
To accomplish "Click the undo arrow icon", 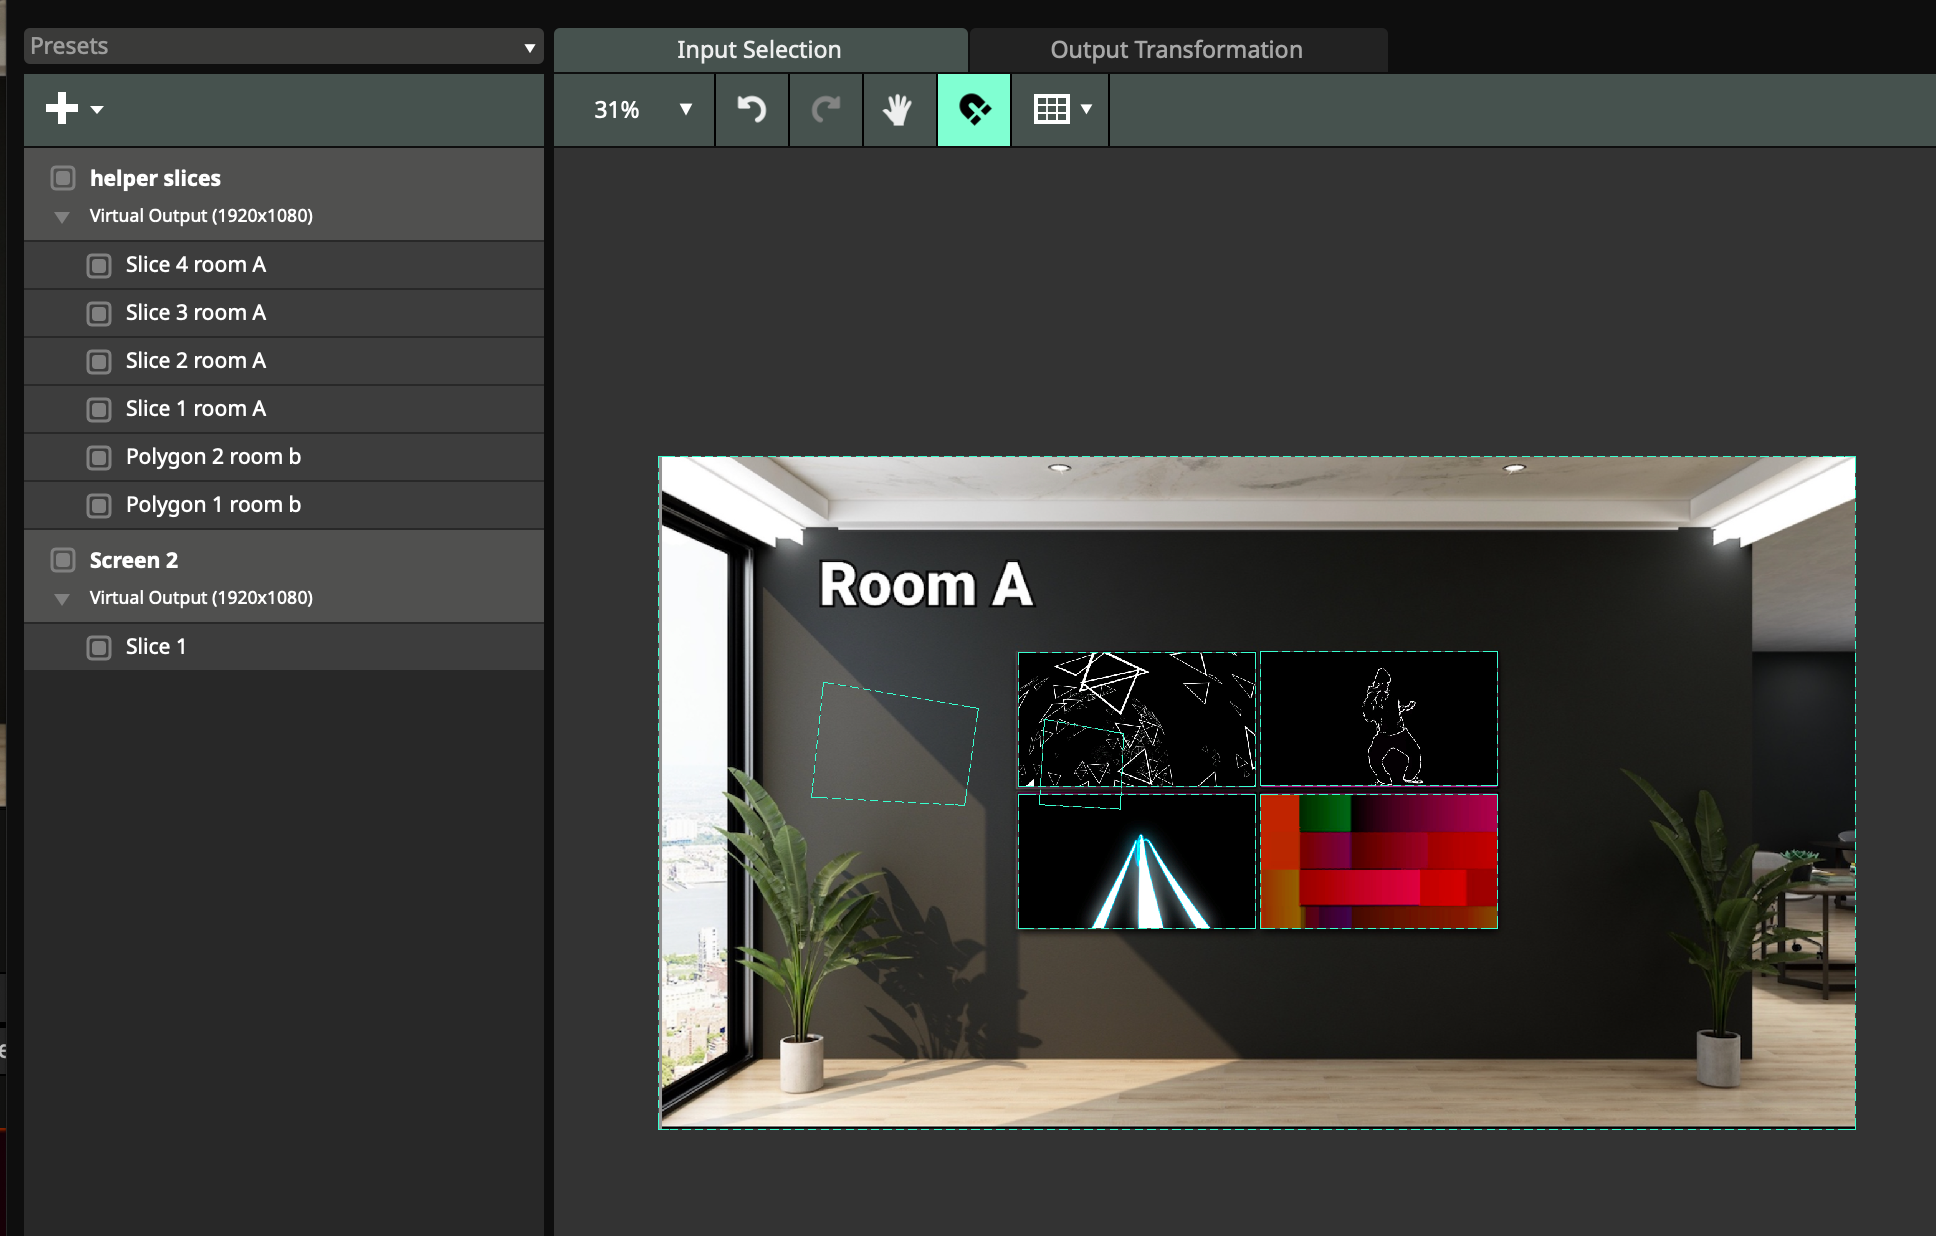I will pyautogui.click(x=751, y=109).
